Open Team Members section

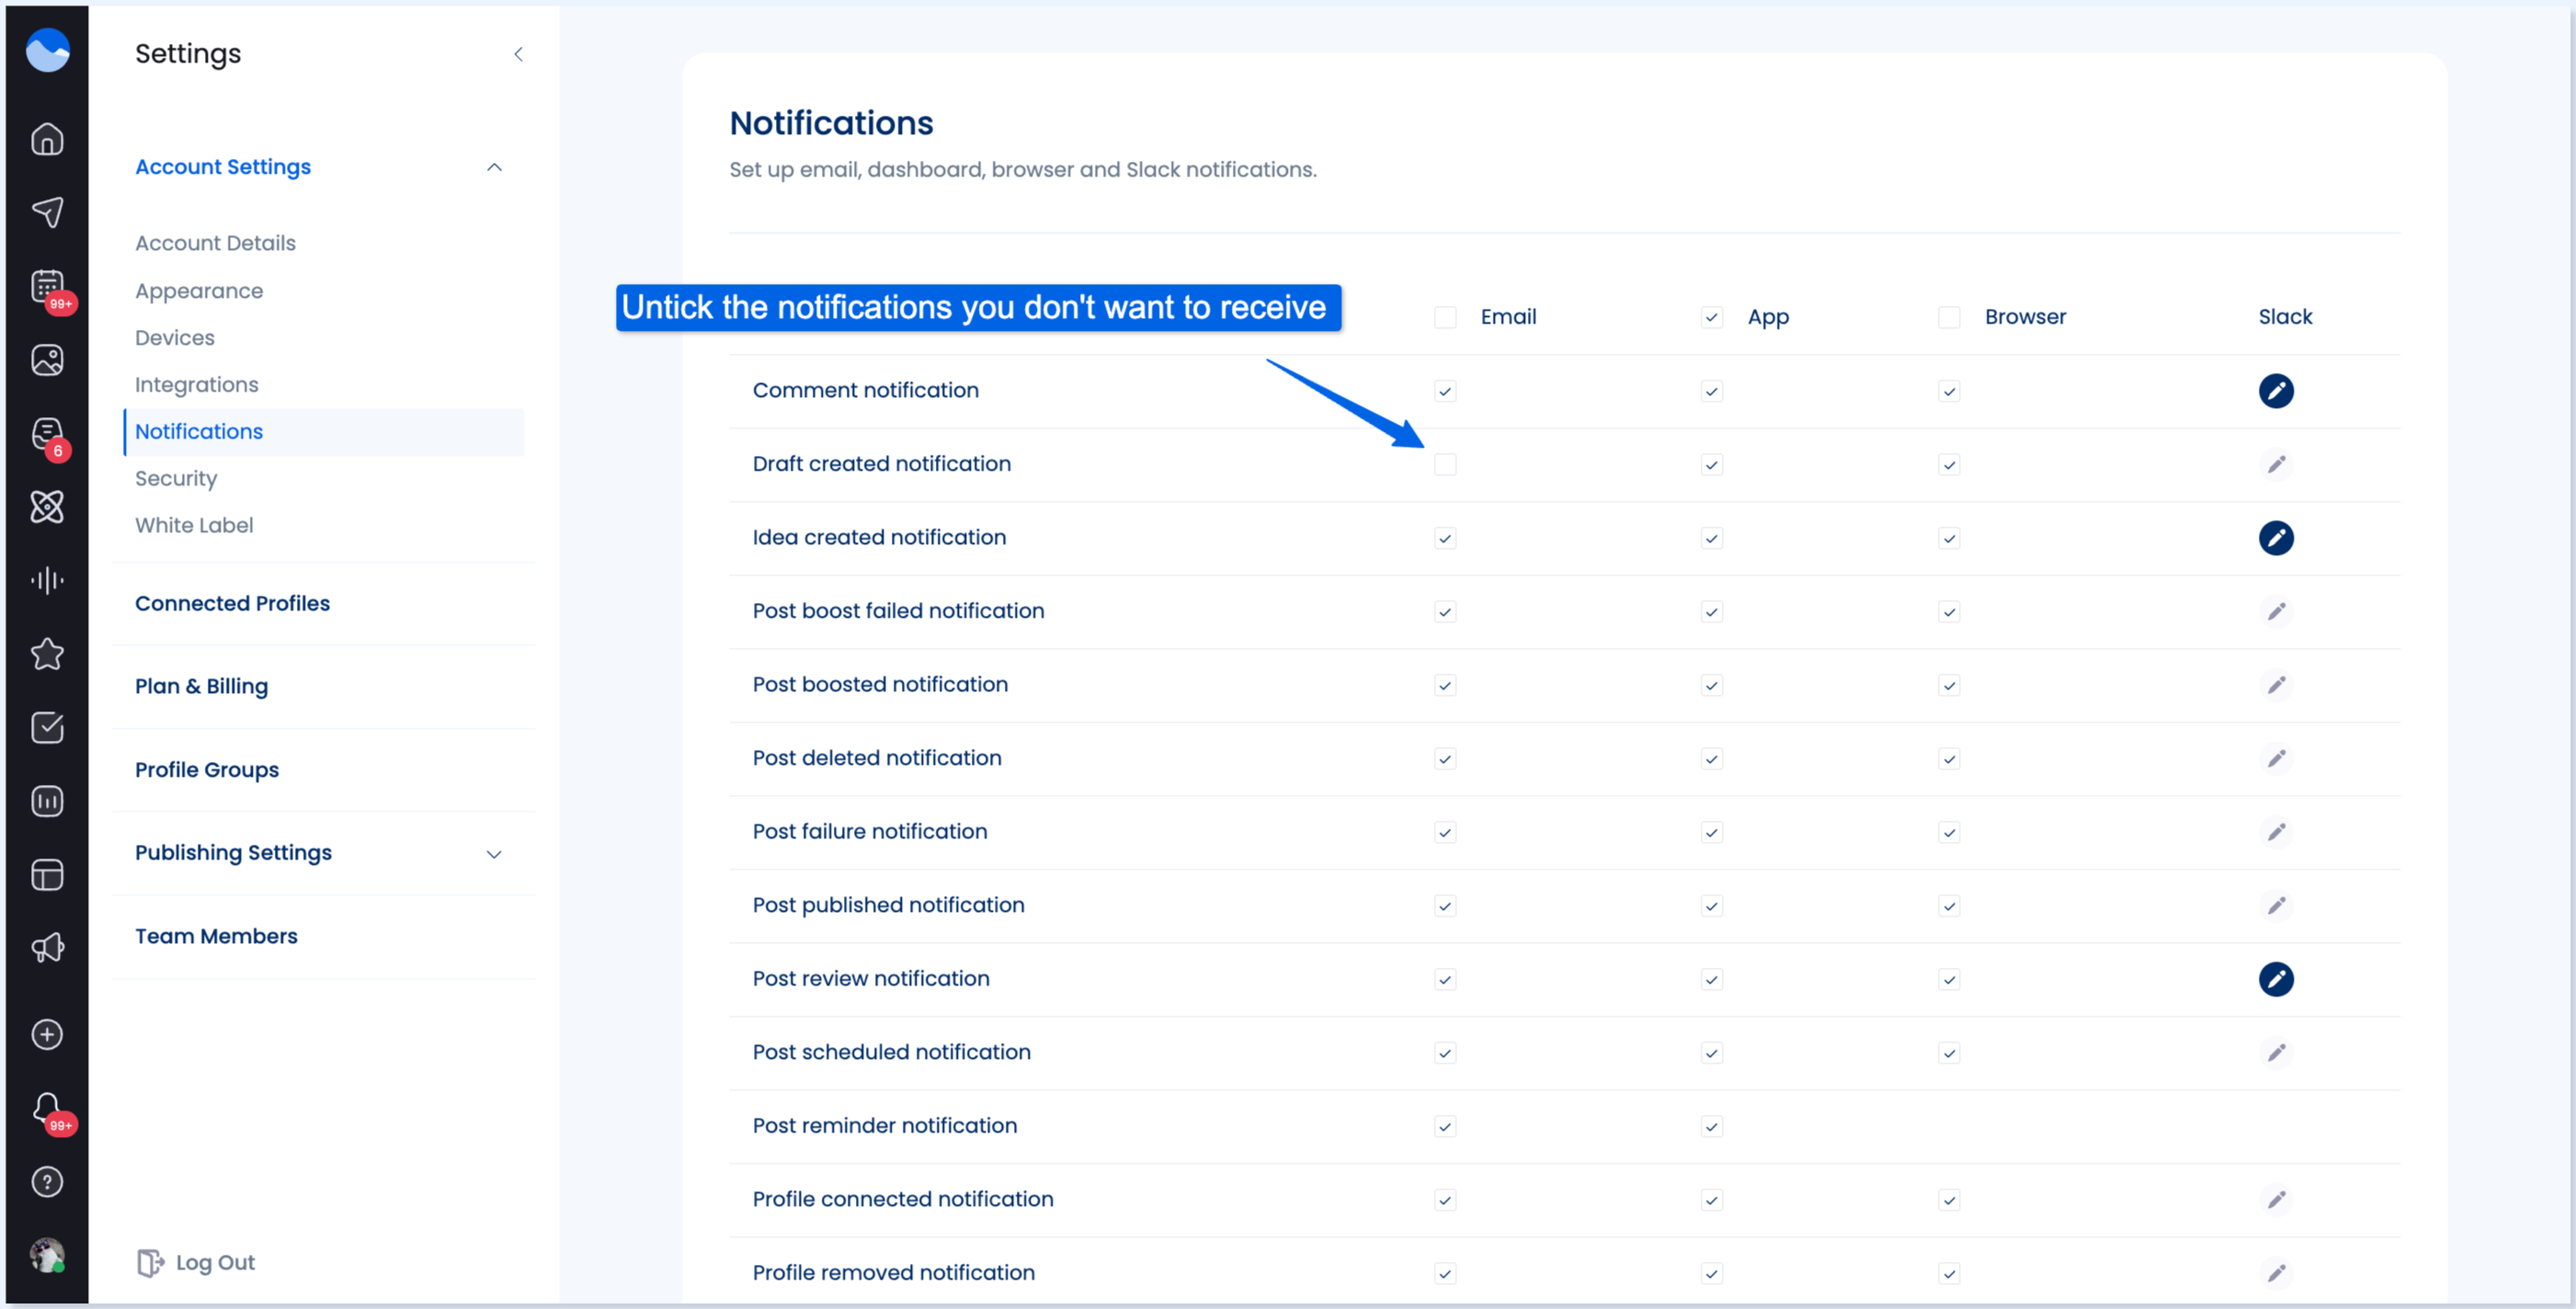216,936
